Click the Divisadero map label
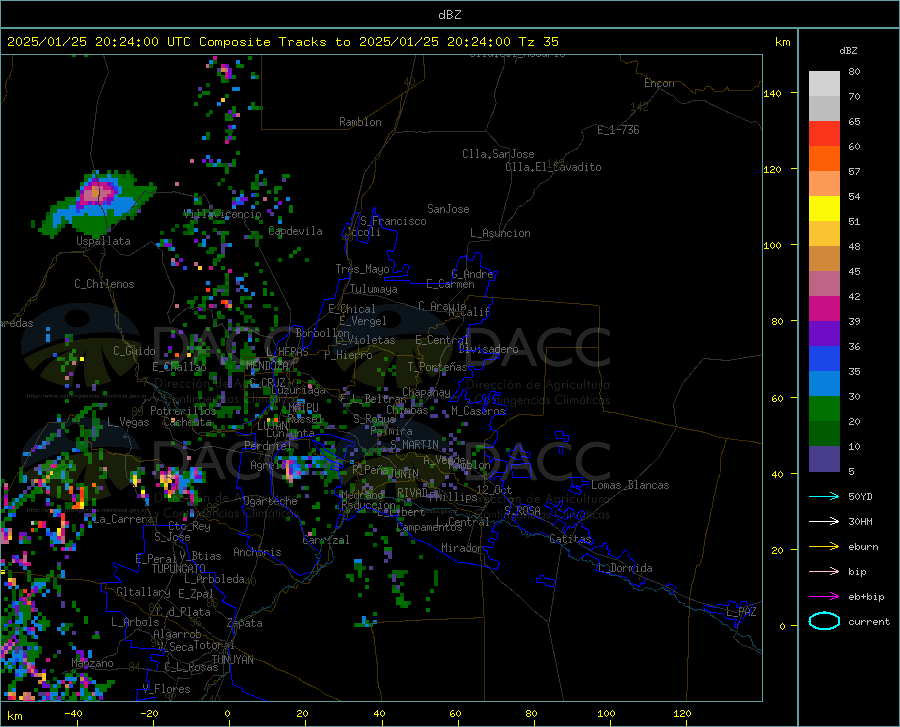 (x=488, y=349)
